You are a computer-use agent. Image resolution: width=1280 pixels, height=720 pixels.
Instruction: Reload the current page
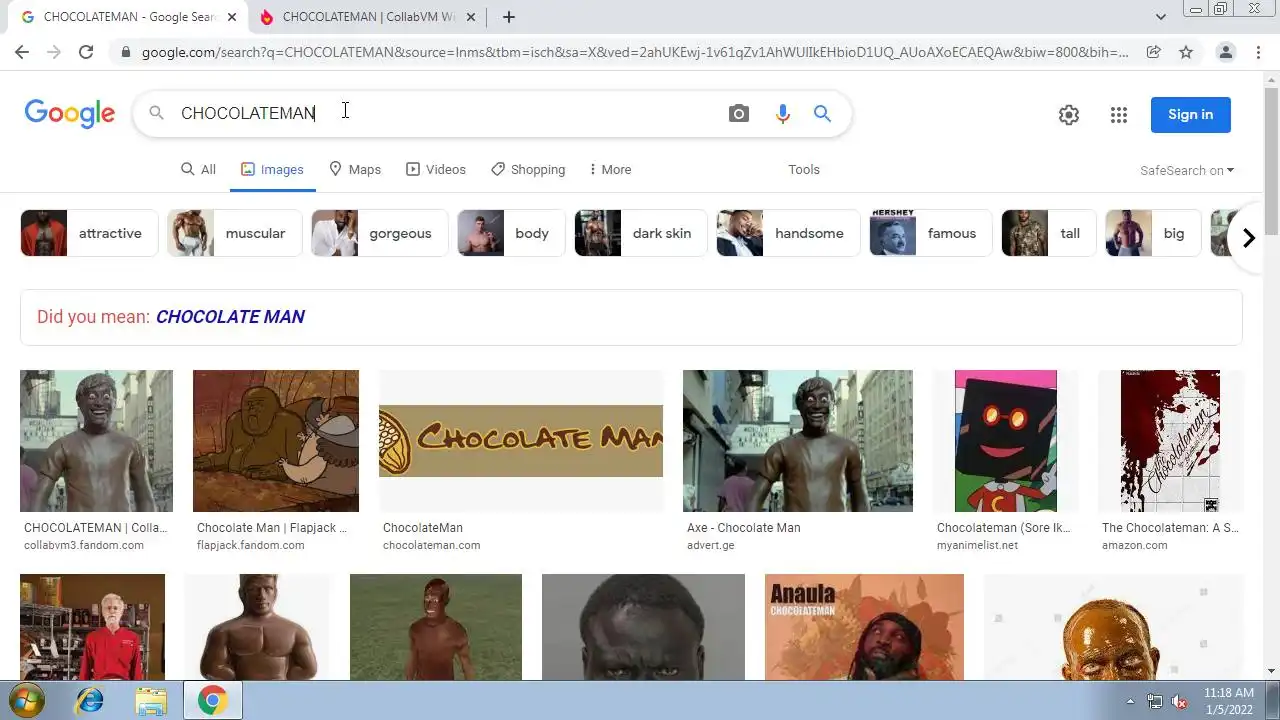click(x=86, y=52)
